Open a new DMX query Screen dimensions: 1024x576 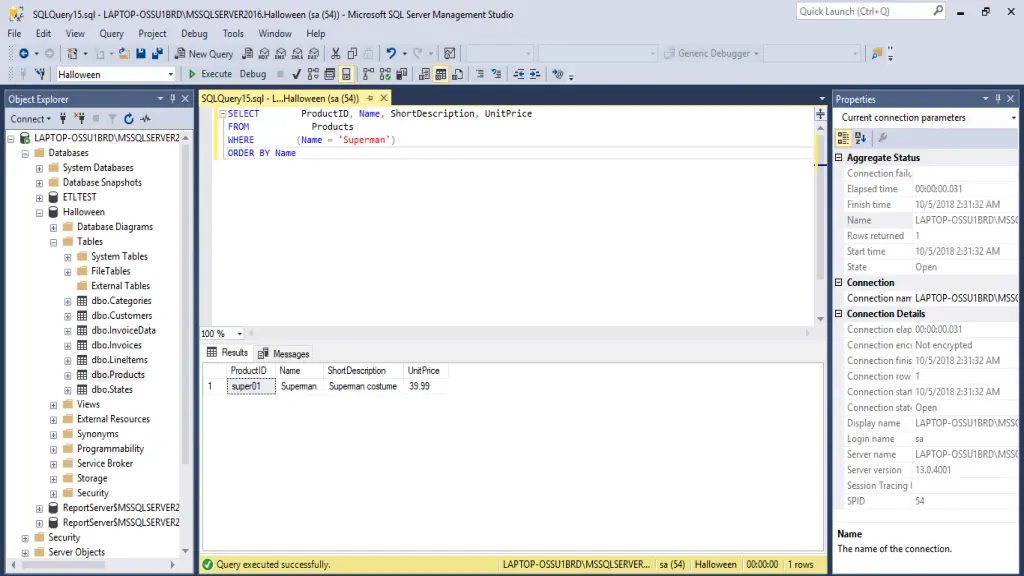click(x=280, y=54)
